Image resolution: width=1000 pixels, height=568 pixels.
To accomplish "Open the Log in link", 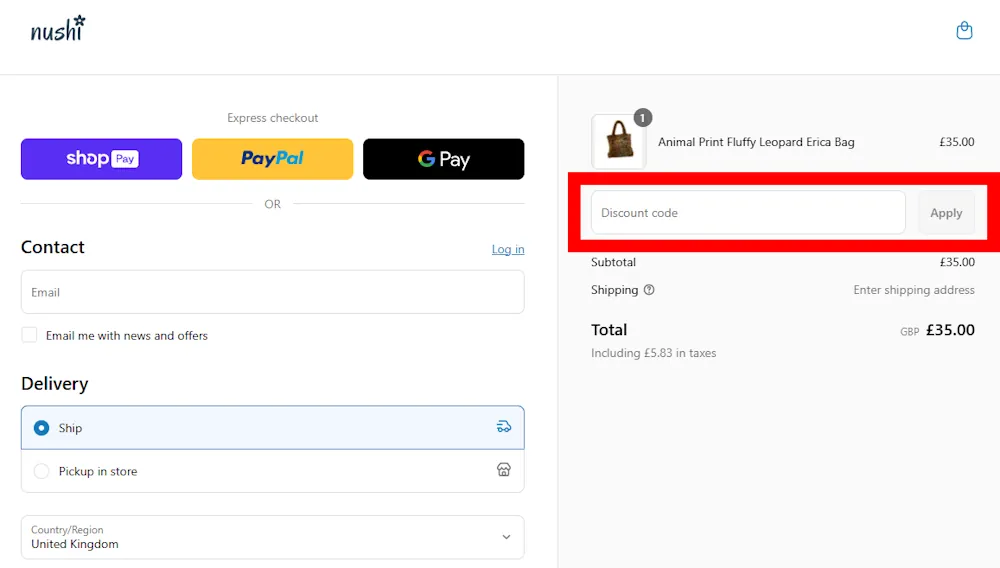I will [x=508, y=249].
